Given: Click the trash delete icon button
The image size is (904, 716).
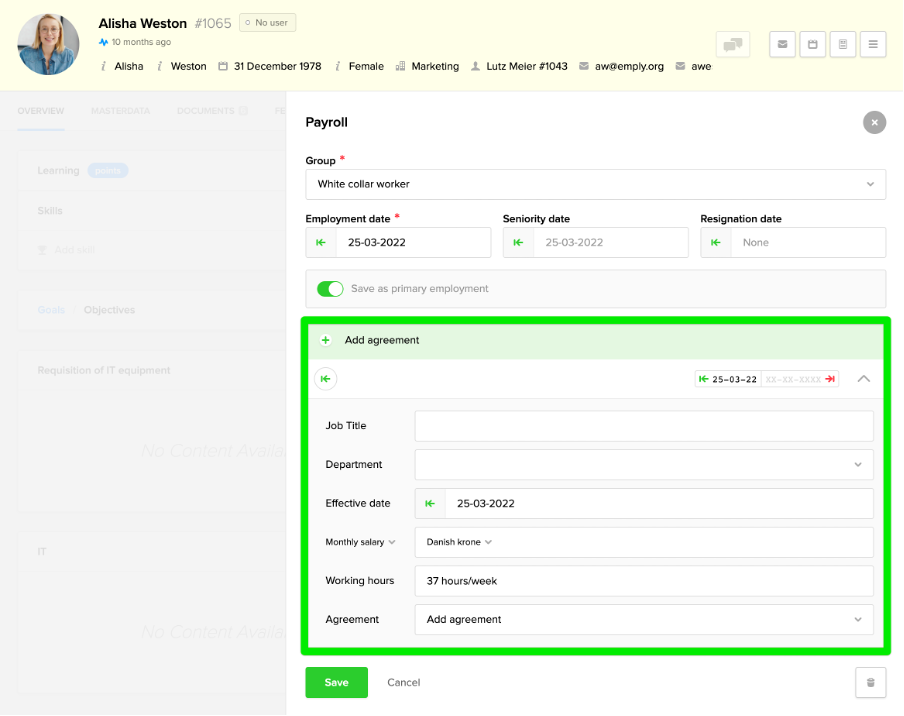Looking at the screenshot, I should (870, 682).
